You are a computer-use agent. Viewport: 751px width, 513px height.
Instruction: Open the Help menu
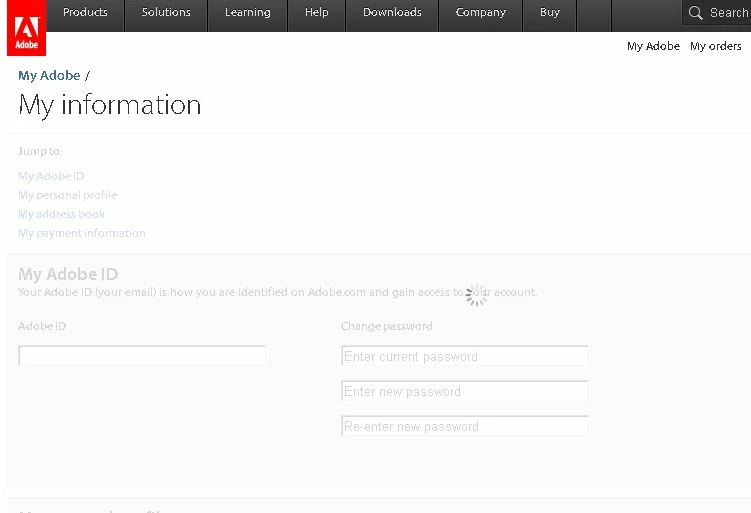click(317, 12)
